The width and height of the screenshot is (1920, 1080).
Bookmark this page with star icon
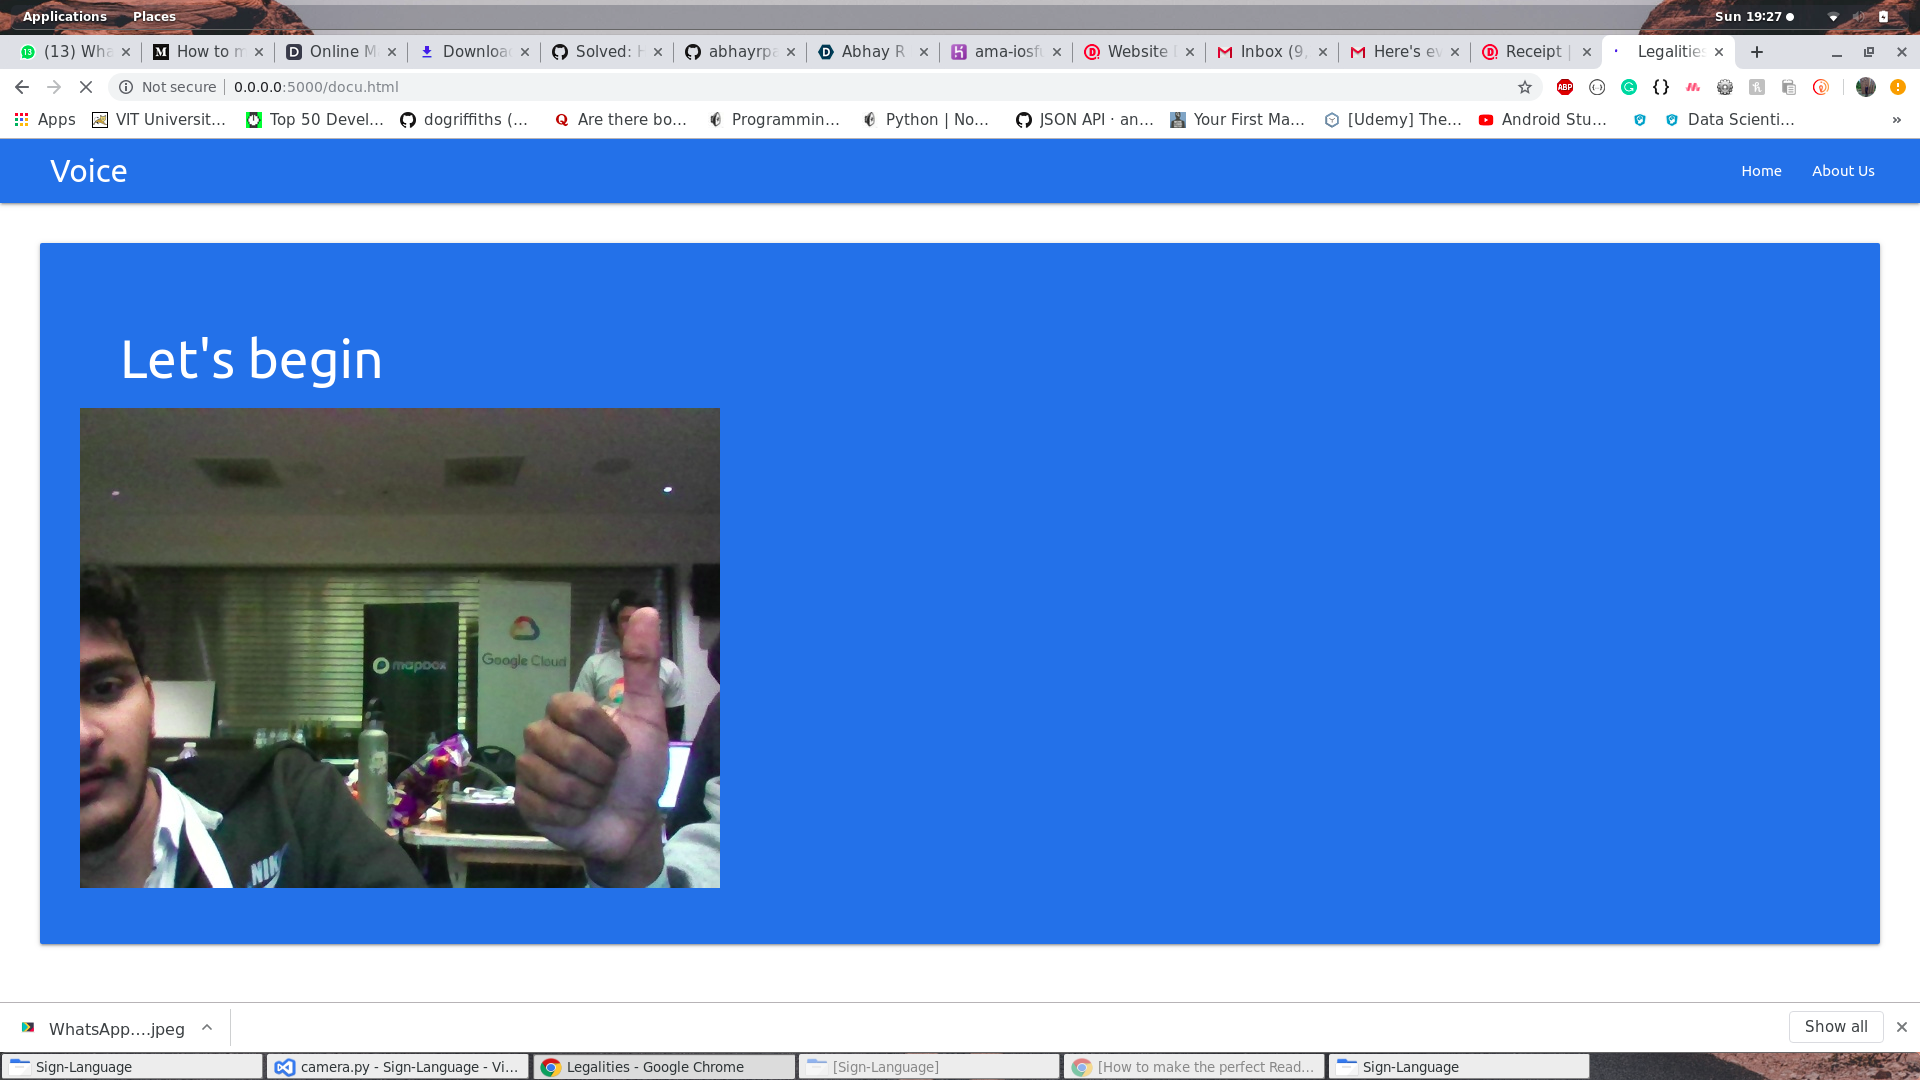1525,87
